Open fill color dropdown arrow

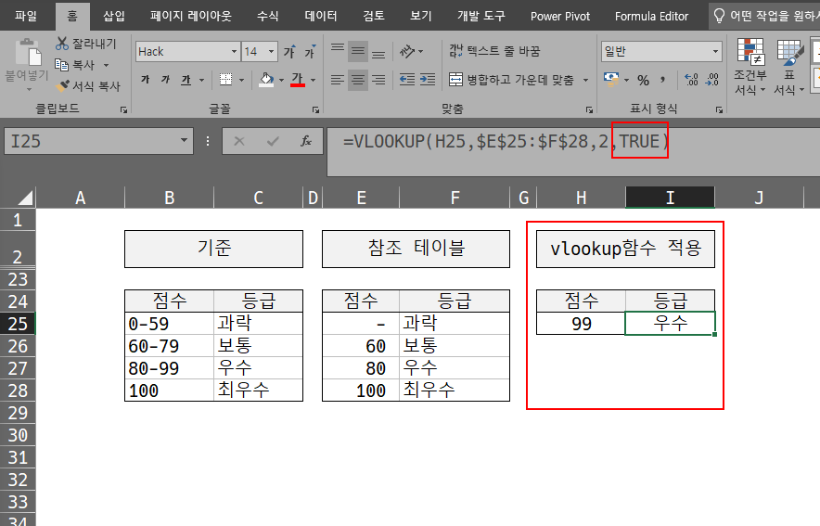coord(281,80)
